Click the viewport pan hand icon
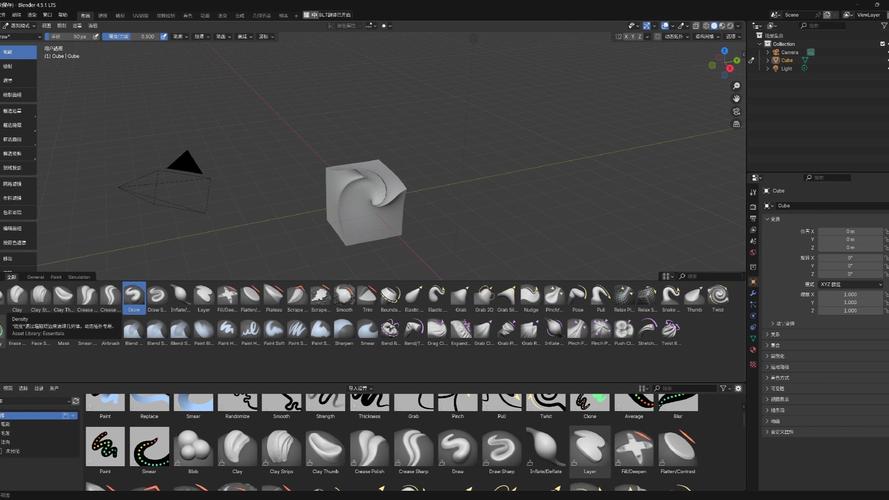 click(x=736, y=99)
